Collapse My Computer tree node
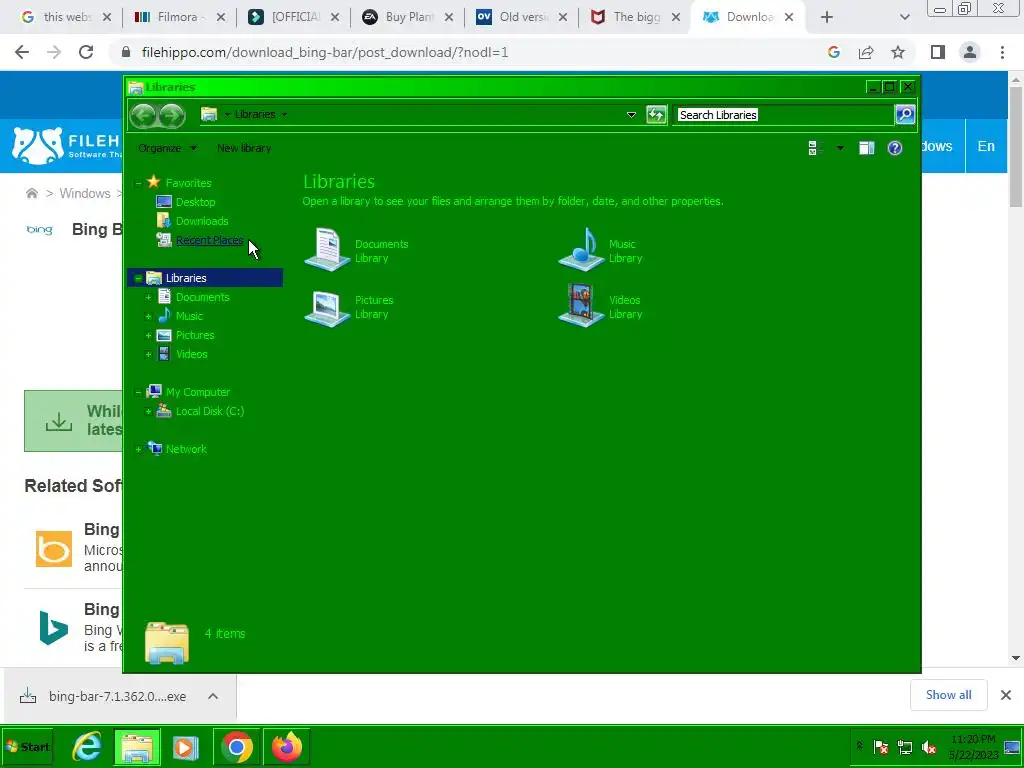This screenshot has height=768, width=1024. (138, 392)
